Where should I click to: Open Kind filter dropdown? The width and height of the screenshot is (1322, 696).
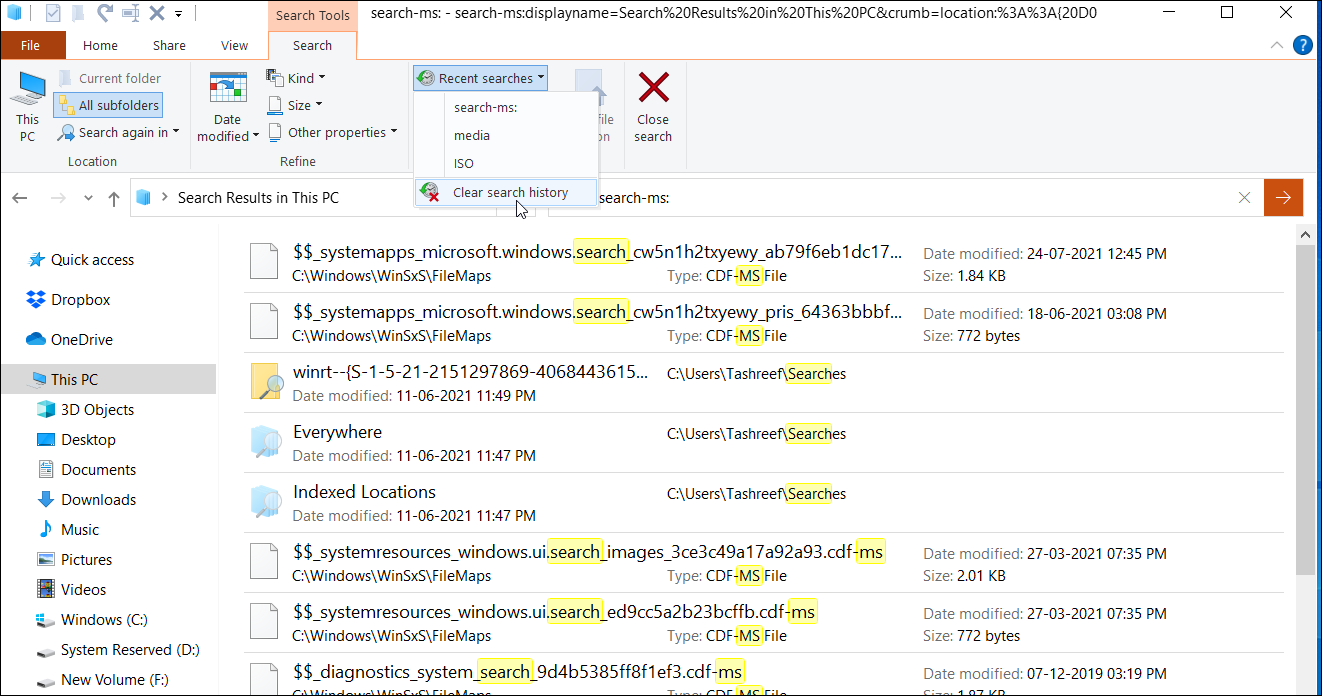pyautogui.click(x=296, y=78)
